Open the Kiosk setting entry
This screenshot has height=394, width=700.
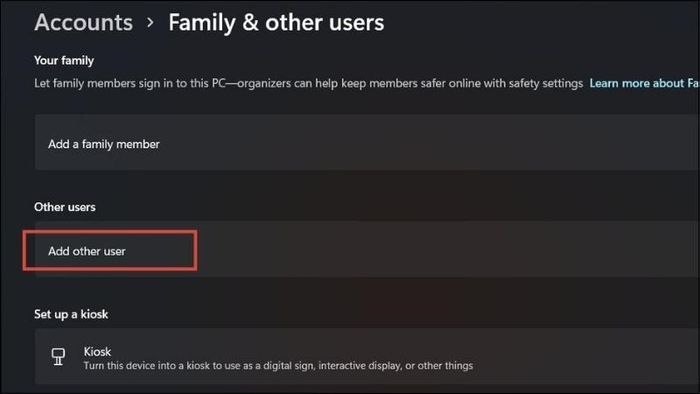point(367,357)
